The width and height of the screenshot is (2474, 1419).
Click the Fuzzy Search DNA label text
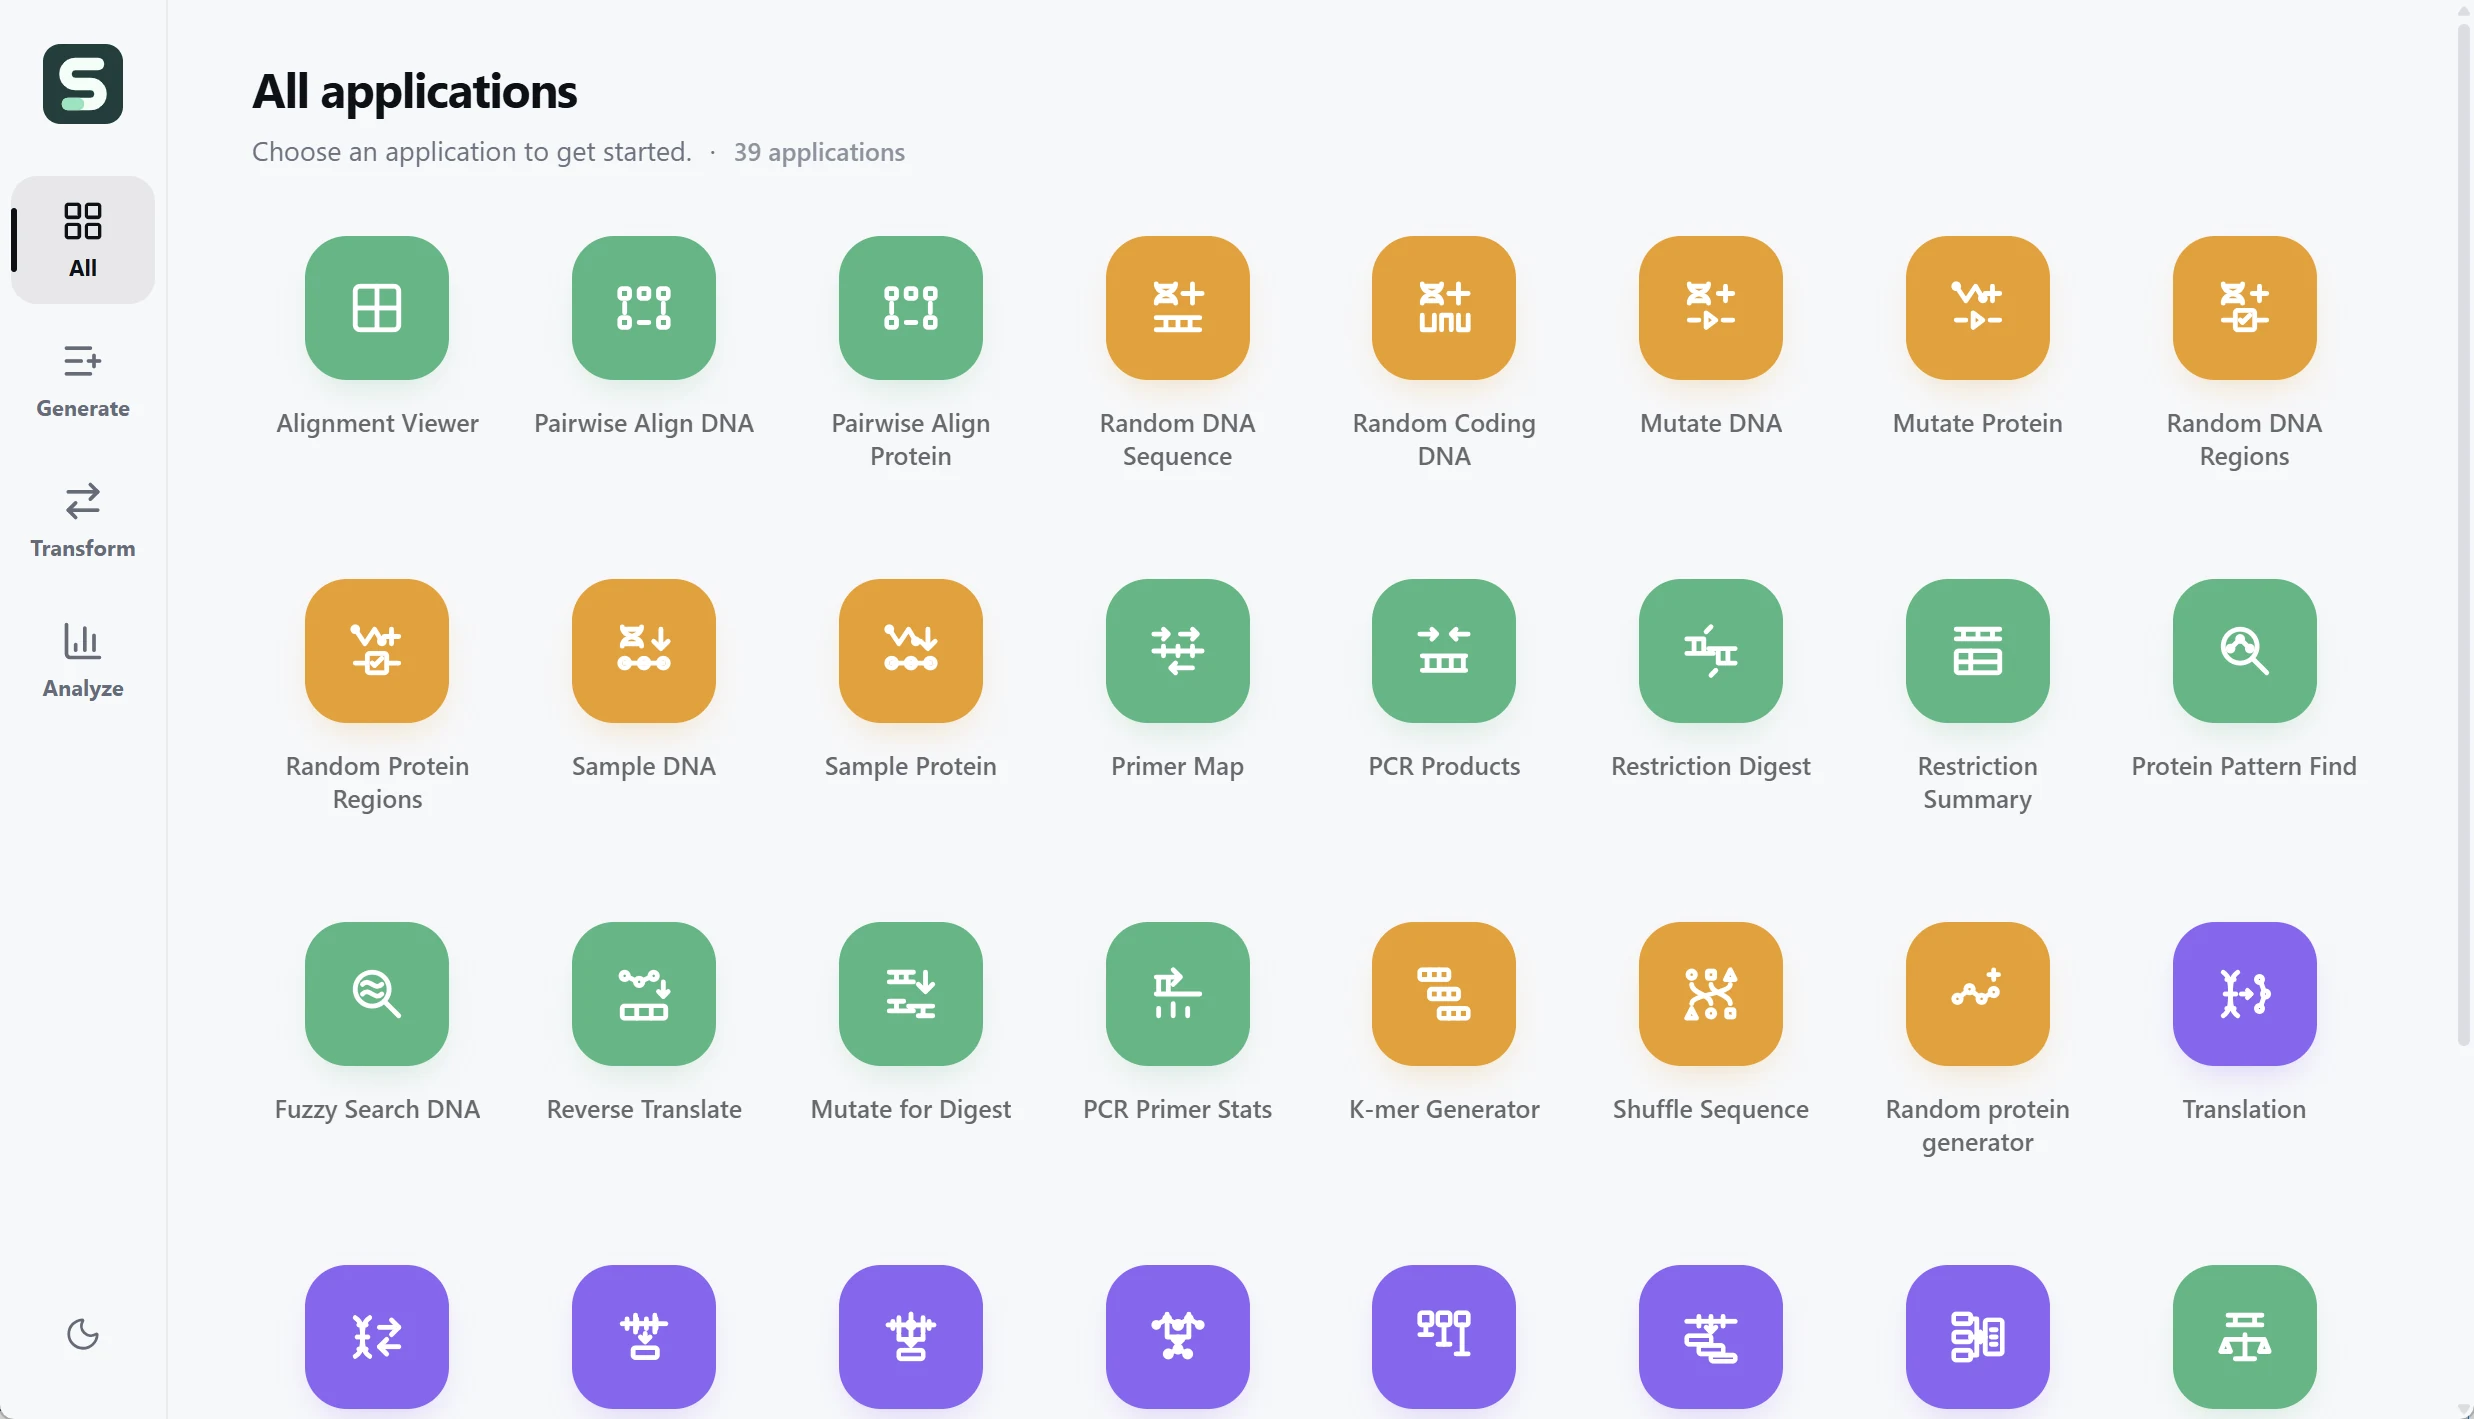(x=377, y=1110)
